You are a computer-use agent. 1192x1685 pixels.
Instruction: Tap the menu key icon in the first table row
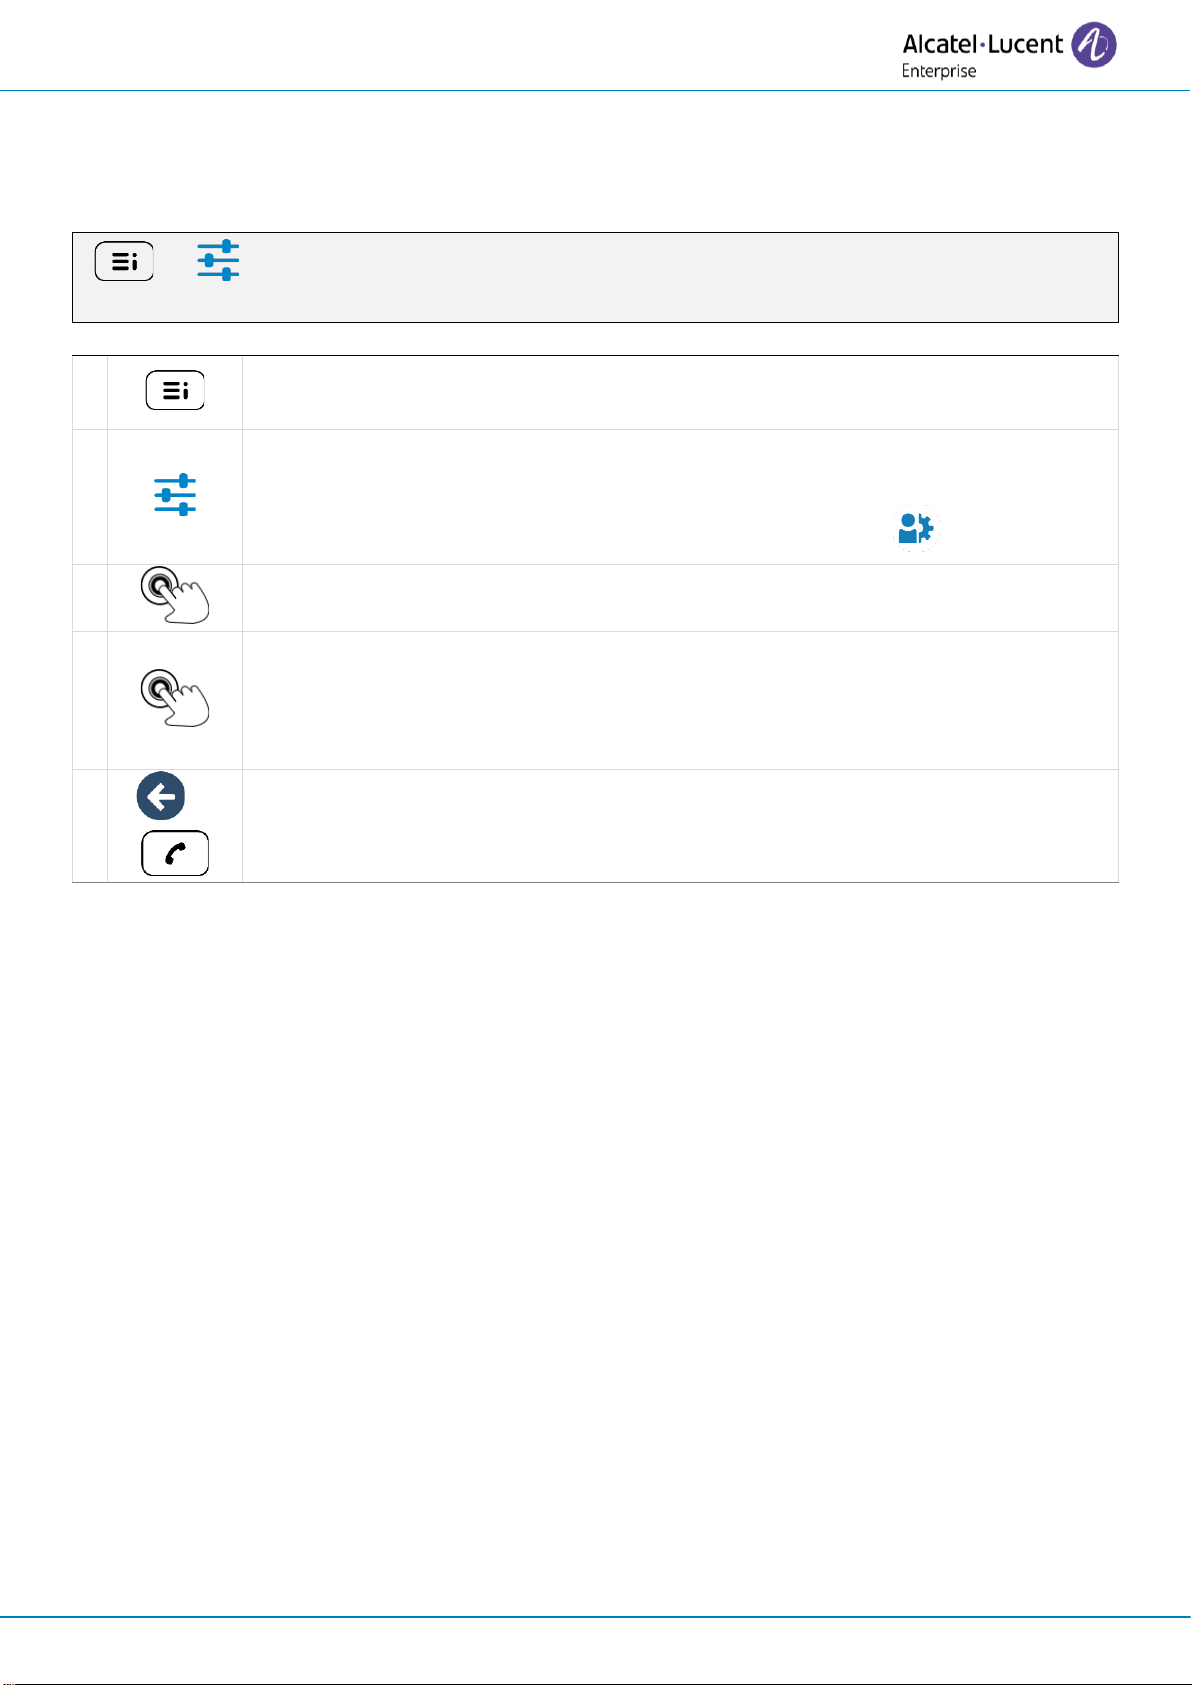tap(175, 390)
